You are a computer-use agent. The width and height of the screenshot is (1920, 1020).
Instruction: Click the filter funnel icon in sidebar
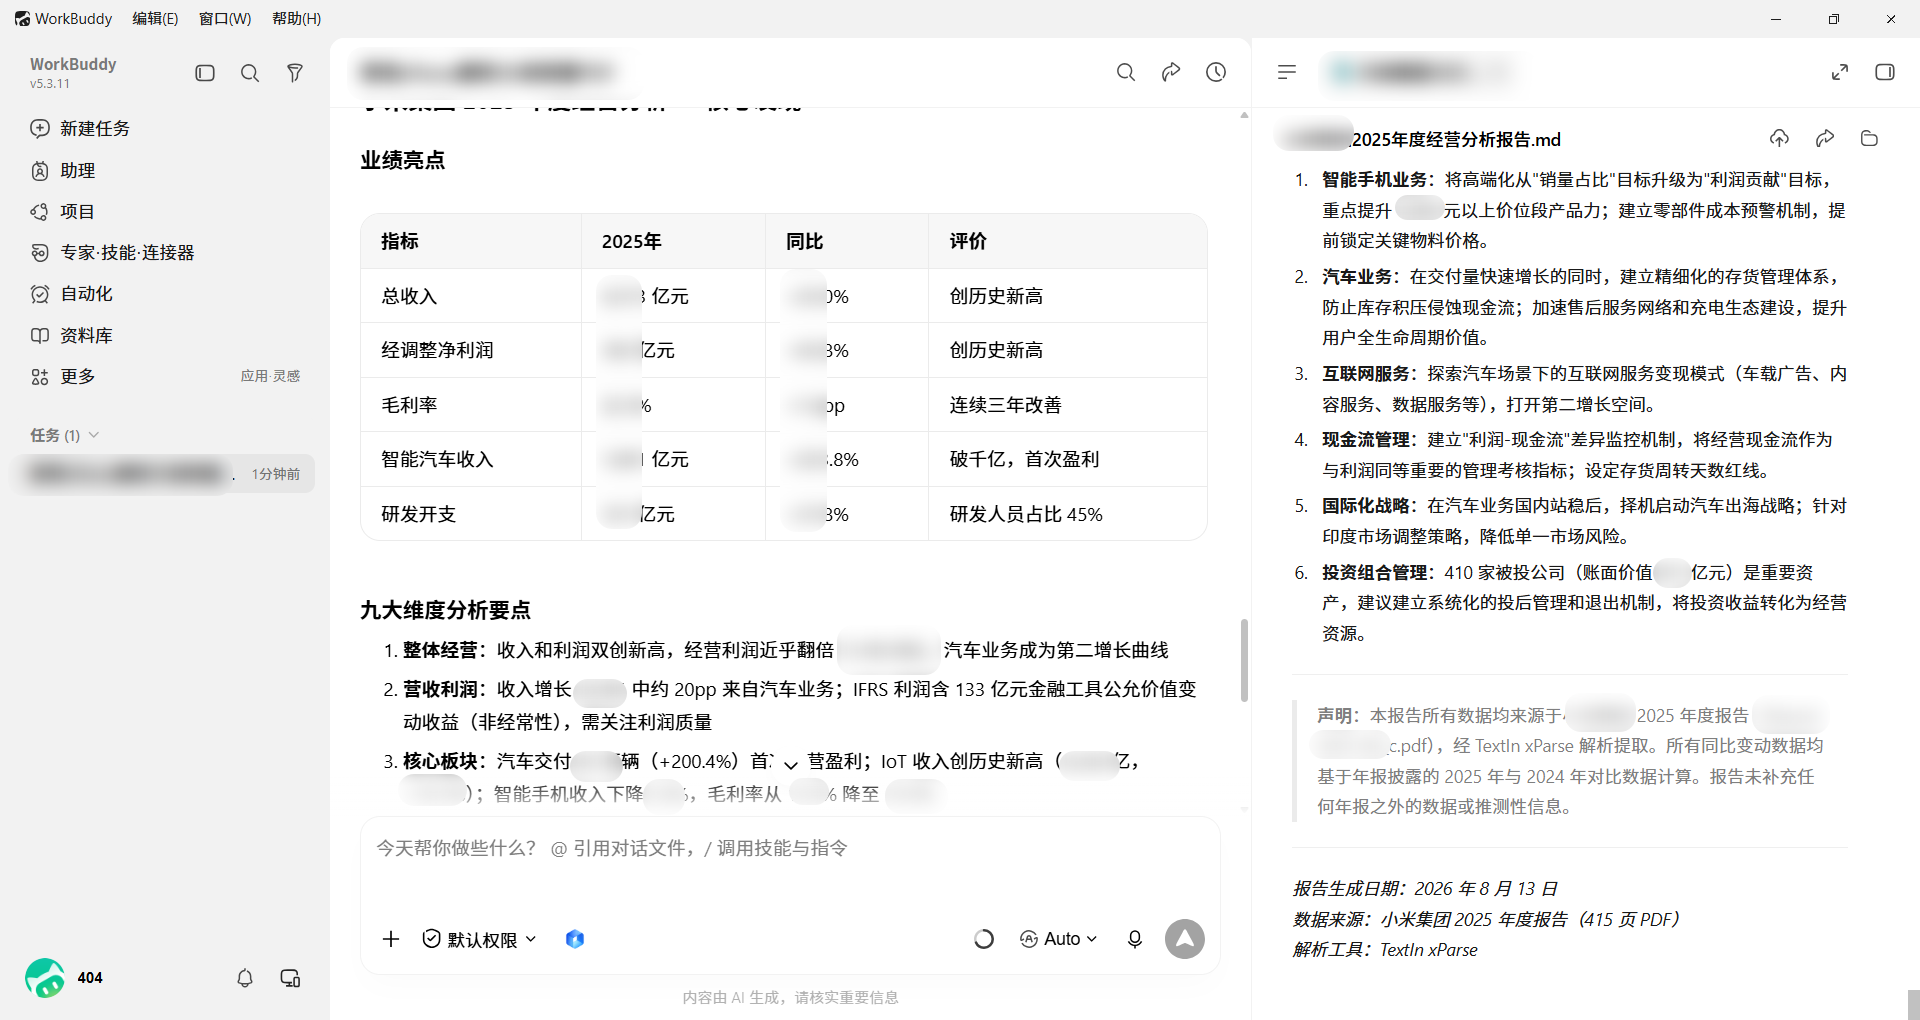click(295, 73)
